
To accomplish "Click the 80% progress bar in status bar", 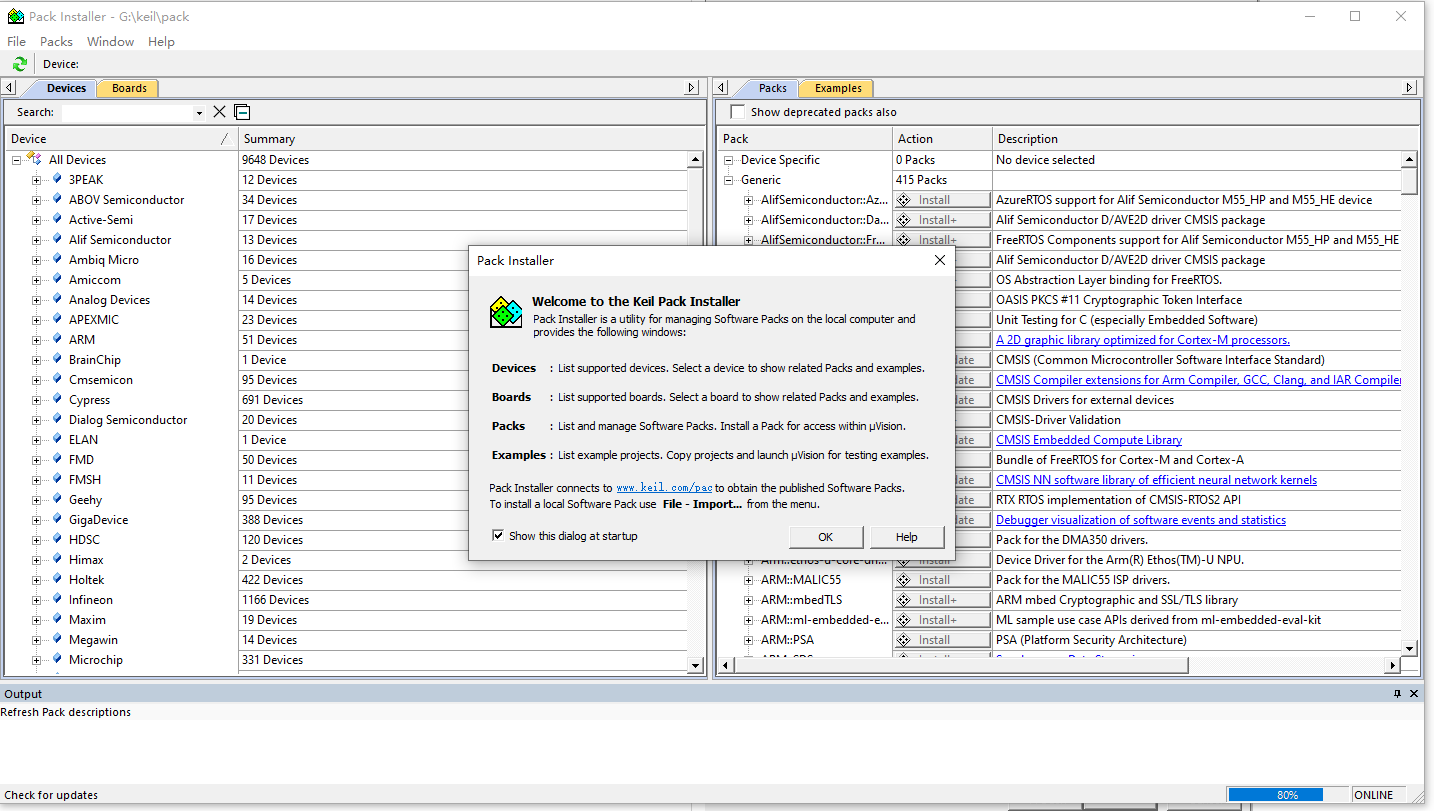I will point(1287,795).
